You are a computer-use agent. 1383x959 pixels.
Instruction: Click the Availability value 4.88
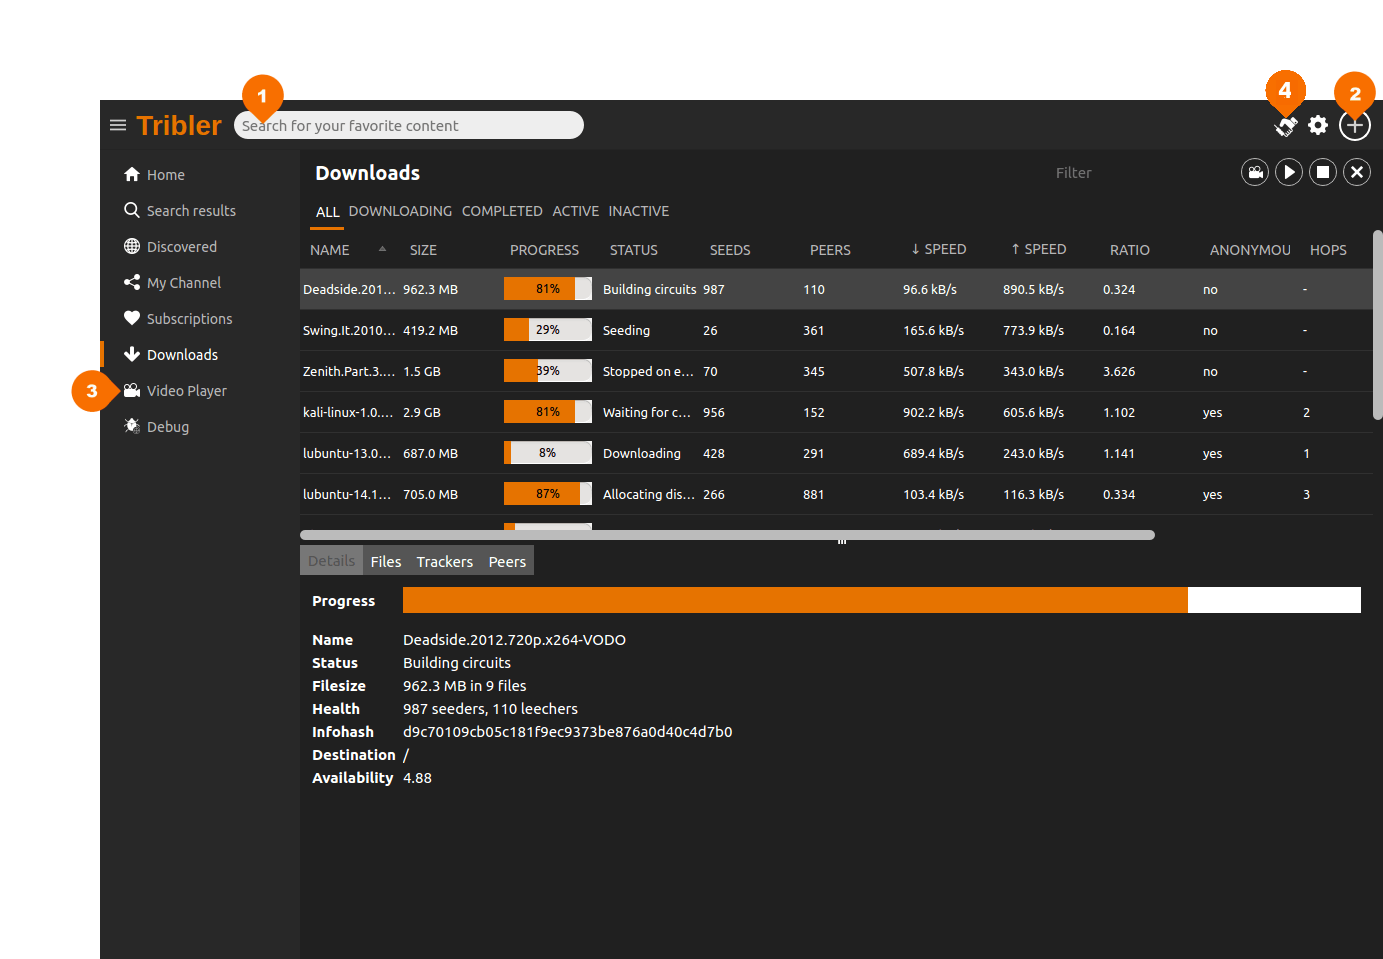pyautogui.click(x=417, y=778)
